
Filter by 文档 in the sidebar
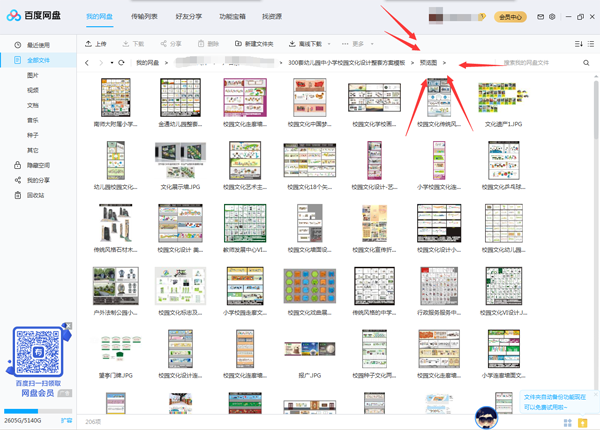[x=33, y=105]
